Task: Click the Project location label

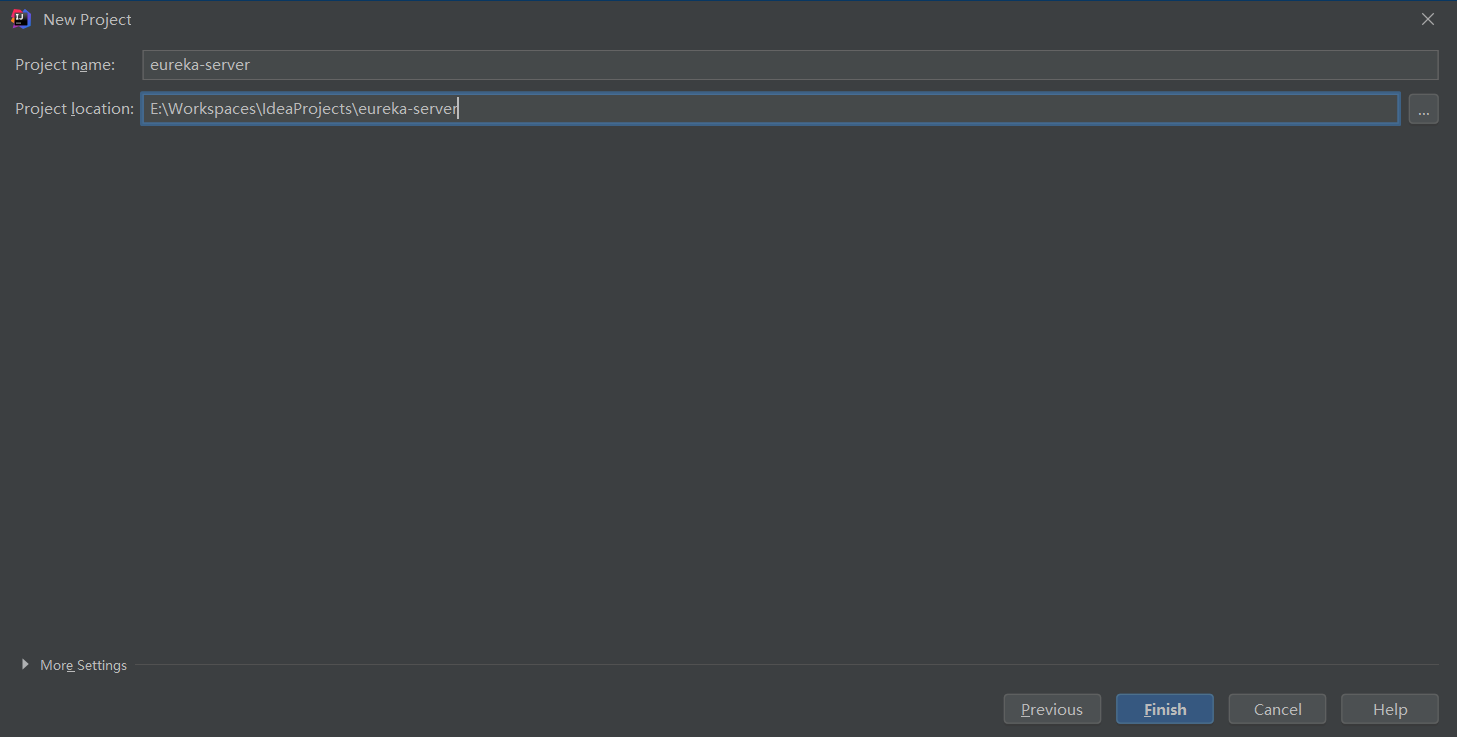Action: 74,109
